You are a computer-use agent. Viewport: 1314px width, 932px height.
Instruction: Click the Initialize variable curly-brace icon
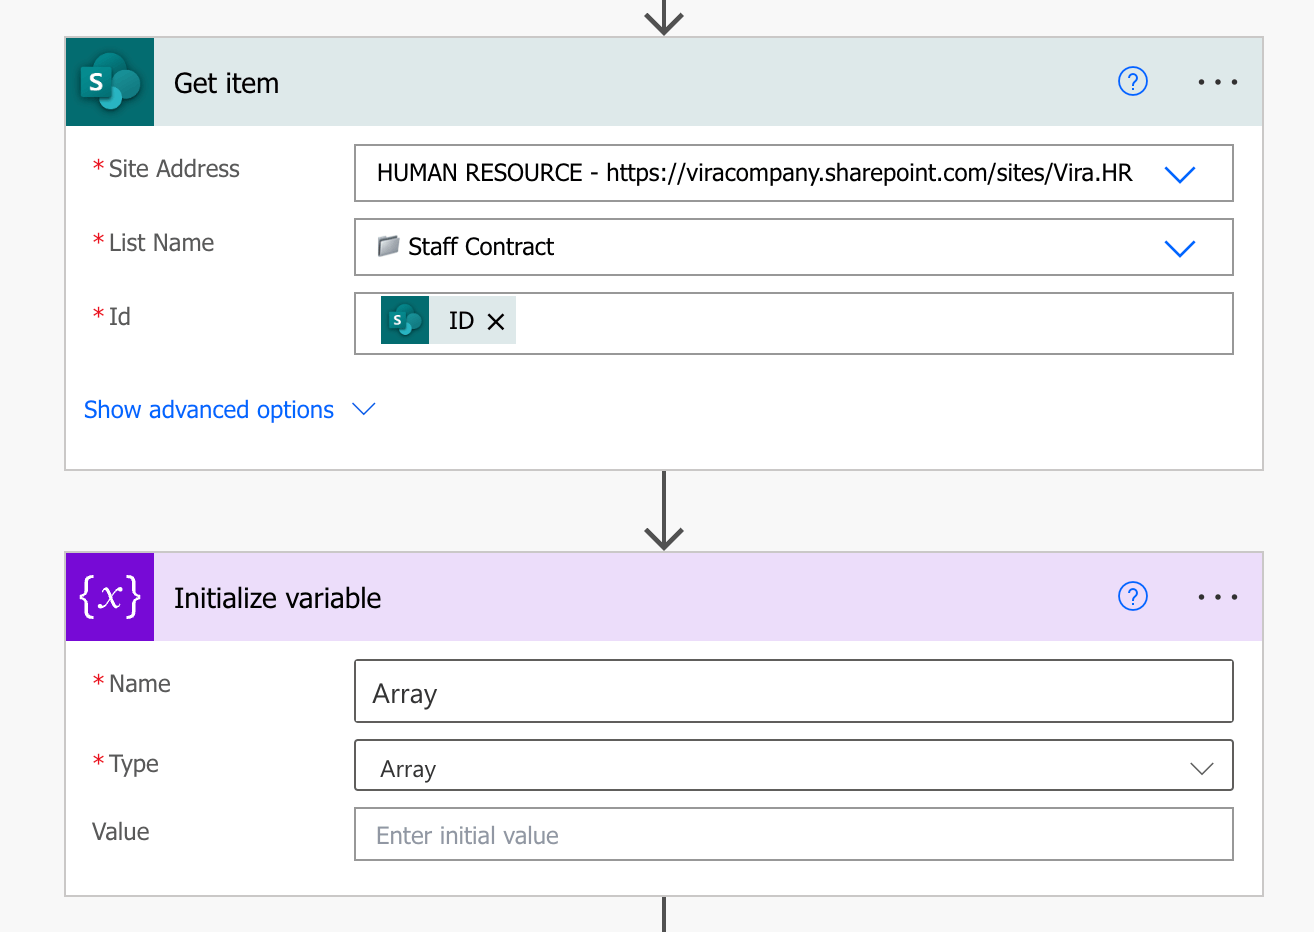click(x=110, y=597)
